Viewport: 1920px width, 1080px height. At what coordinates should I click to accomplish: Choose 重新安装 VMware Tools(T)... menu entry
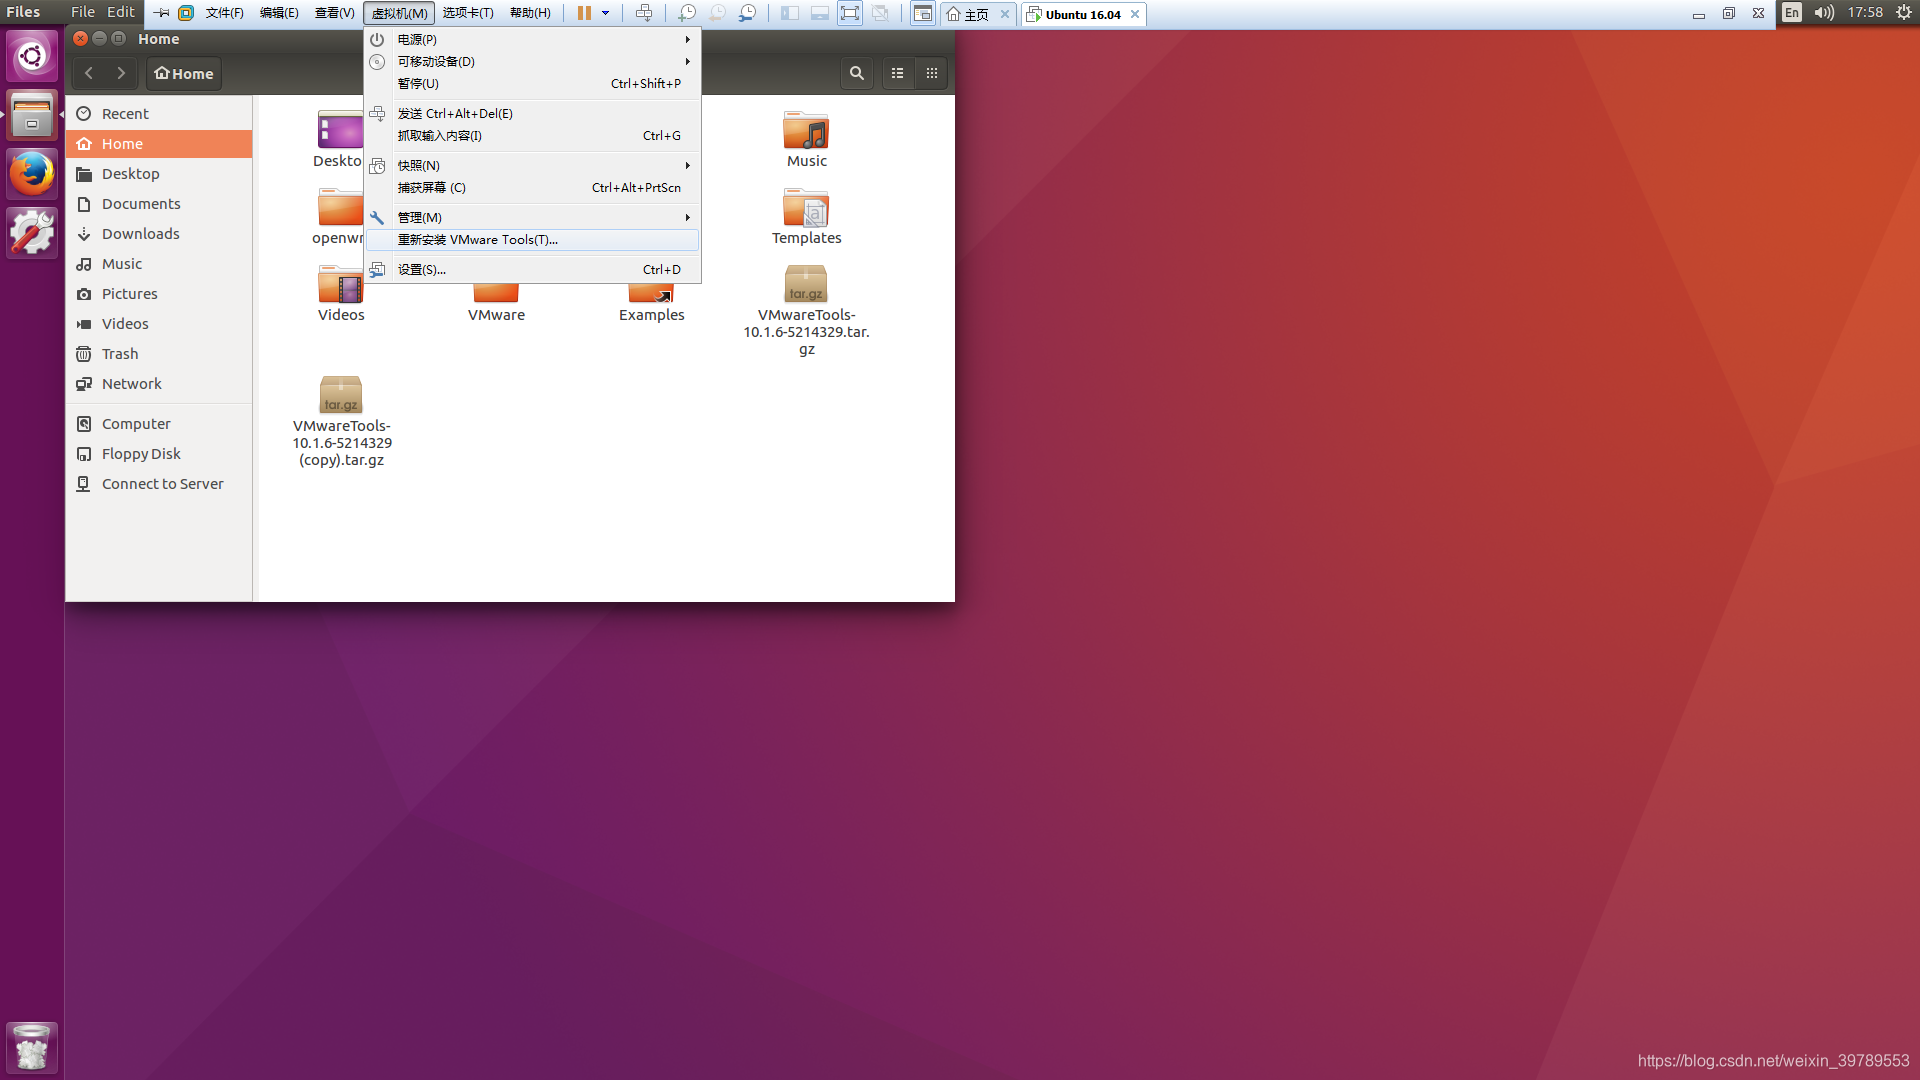pyautogui.click(x=532, y=240)
